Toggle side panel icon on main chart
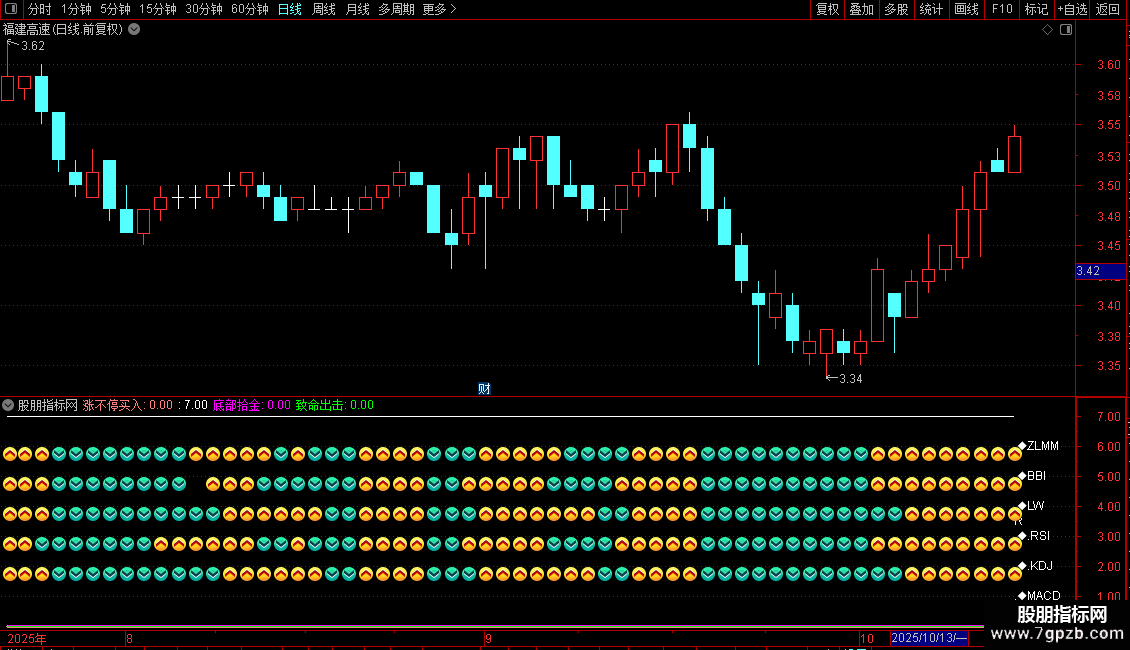 click(1066, 30)
